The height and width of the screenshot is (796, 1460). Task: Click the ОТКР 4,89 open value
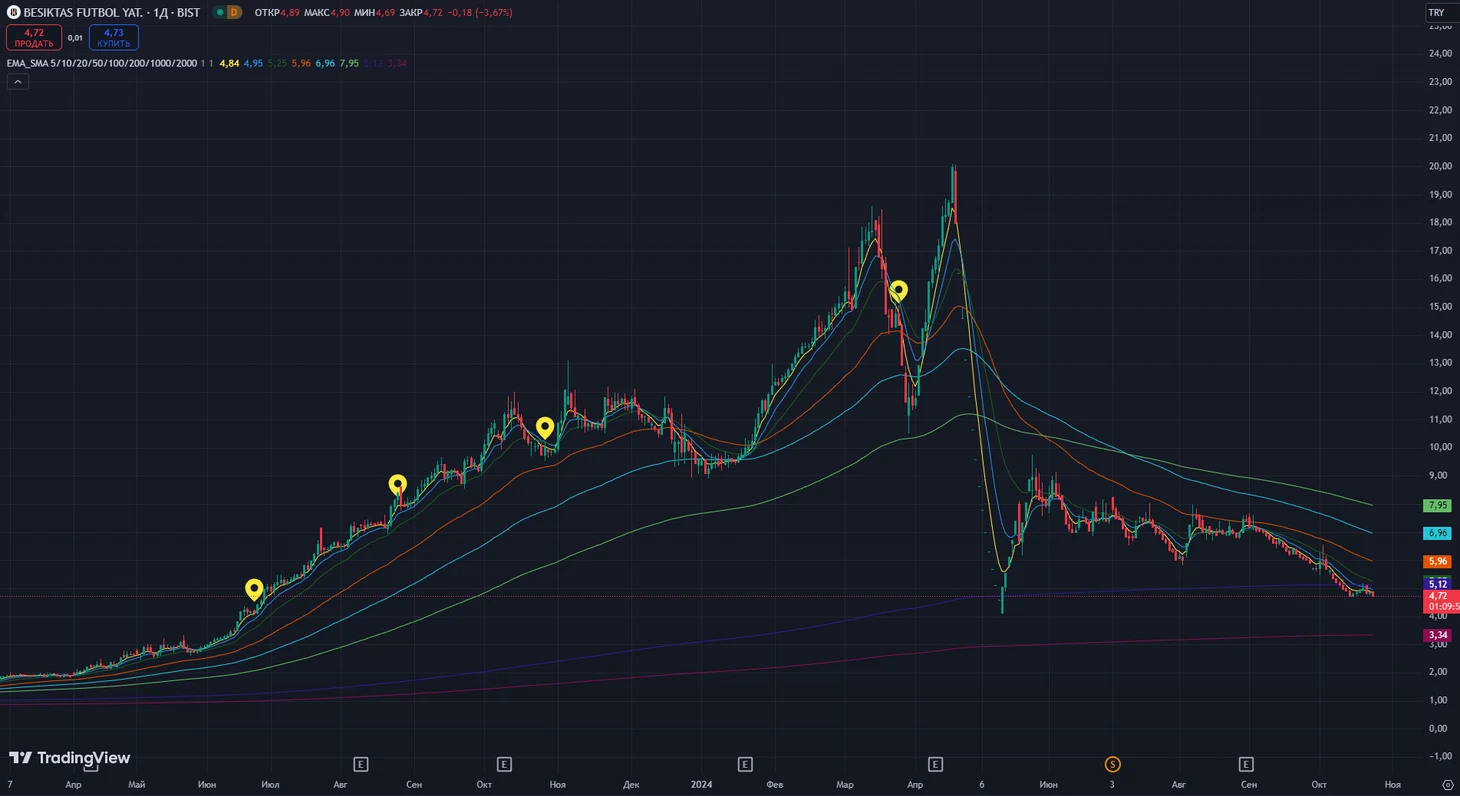(x=277, y=12)
